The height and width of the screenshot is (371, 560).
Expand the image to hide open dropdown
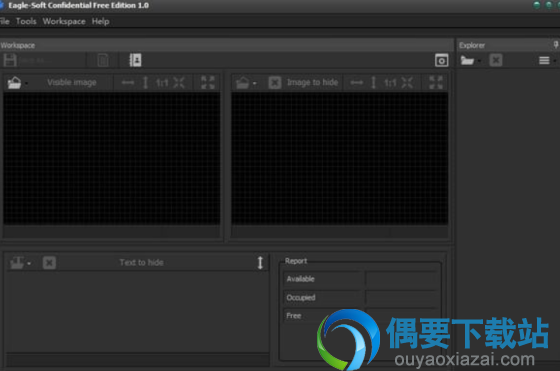[x=255, y=84]
